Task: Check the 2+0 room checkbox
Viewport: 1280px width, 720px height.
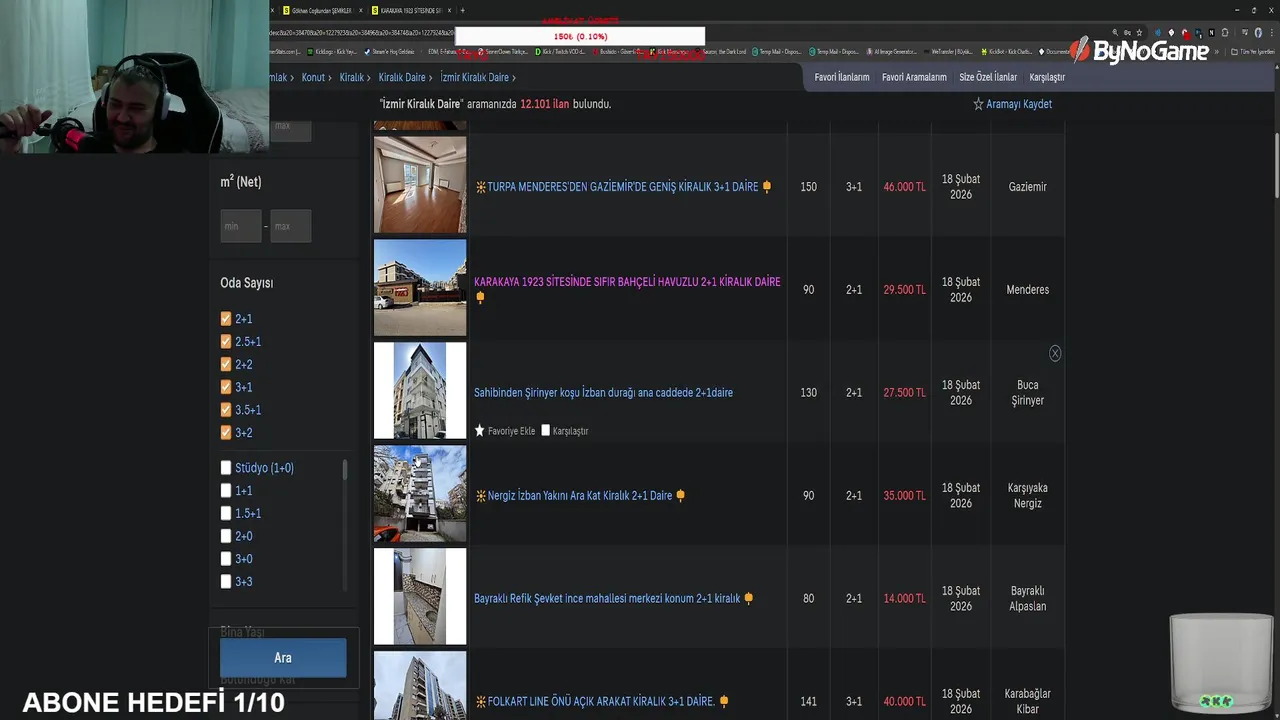Action: (x=226, y=536)
